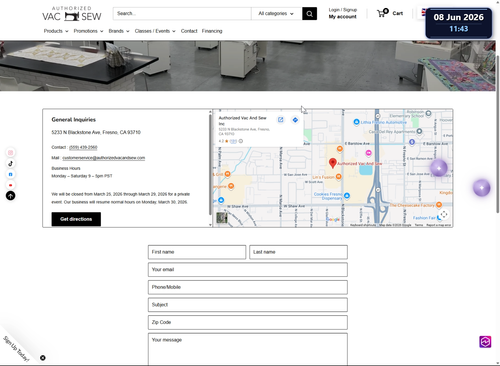Click the blue map directions diamond icon
Screen dimensions: 500x366
[295, 120]
